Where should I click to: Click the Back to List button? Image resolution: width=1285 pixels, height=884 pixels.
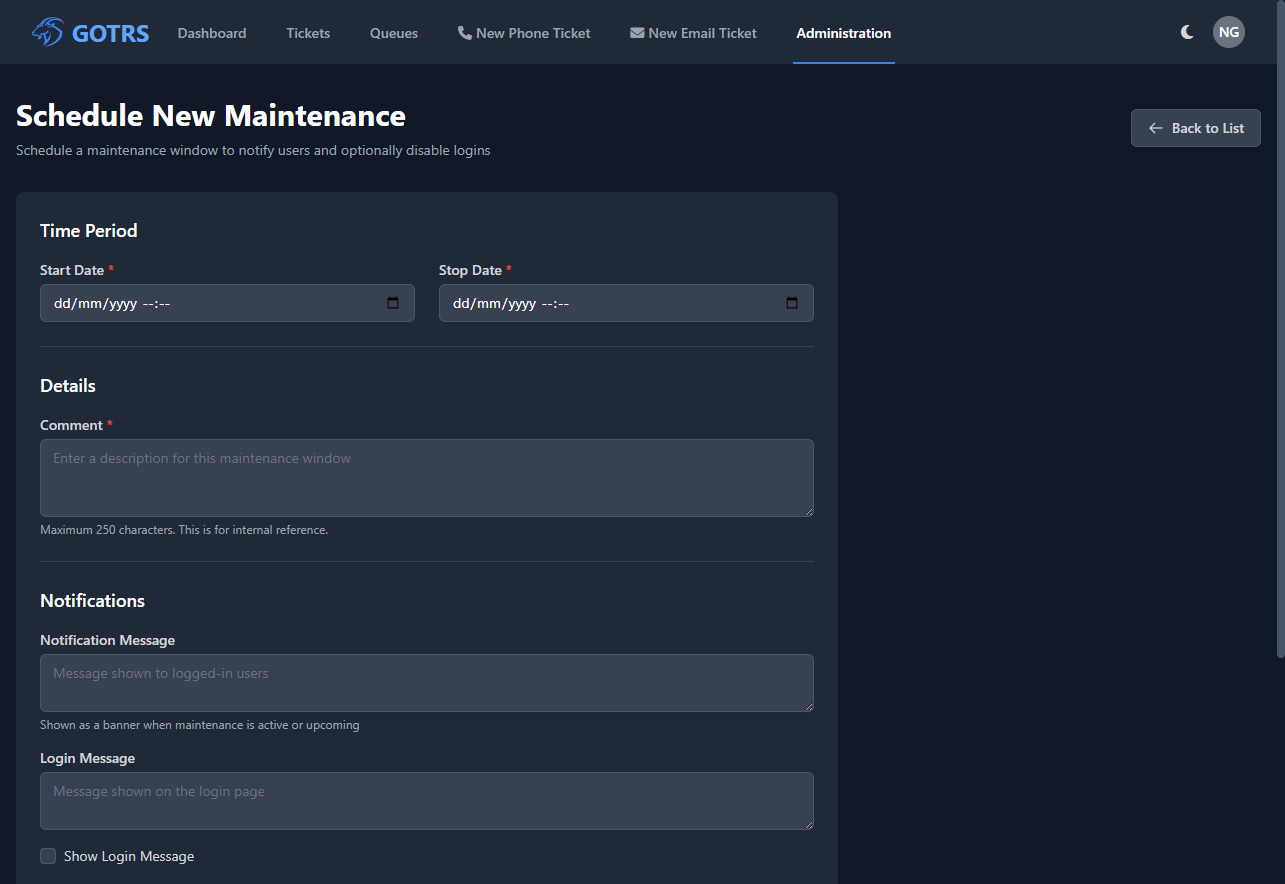coord(1195,127)
